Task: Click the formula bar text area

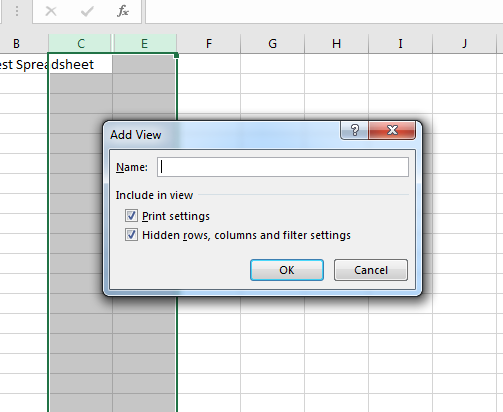Action: coord(324,11)
